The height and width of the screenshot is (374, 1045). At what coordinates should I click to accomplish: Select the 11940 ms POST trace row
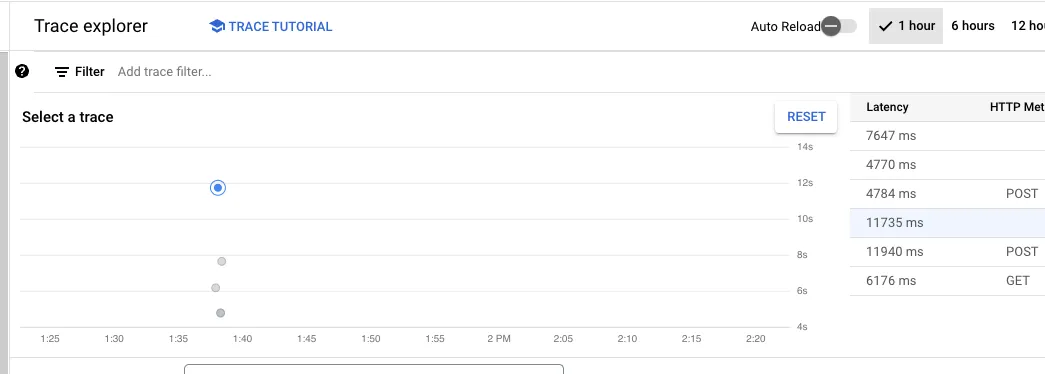[947, 252]
